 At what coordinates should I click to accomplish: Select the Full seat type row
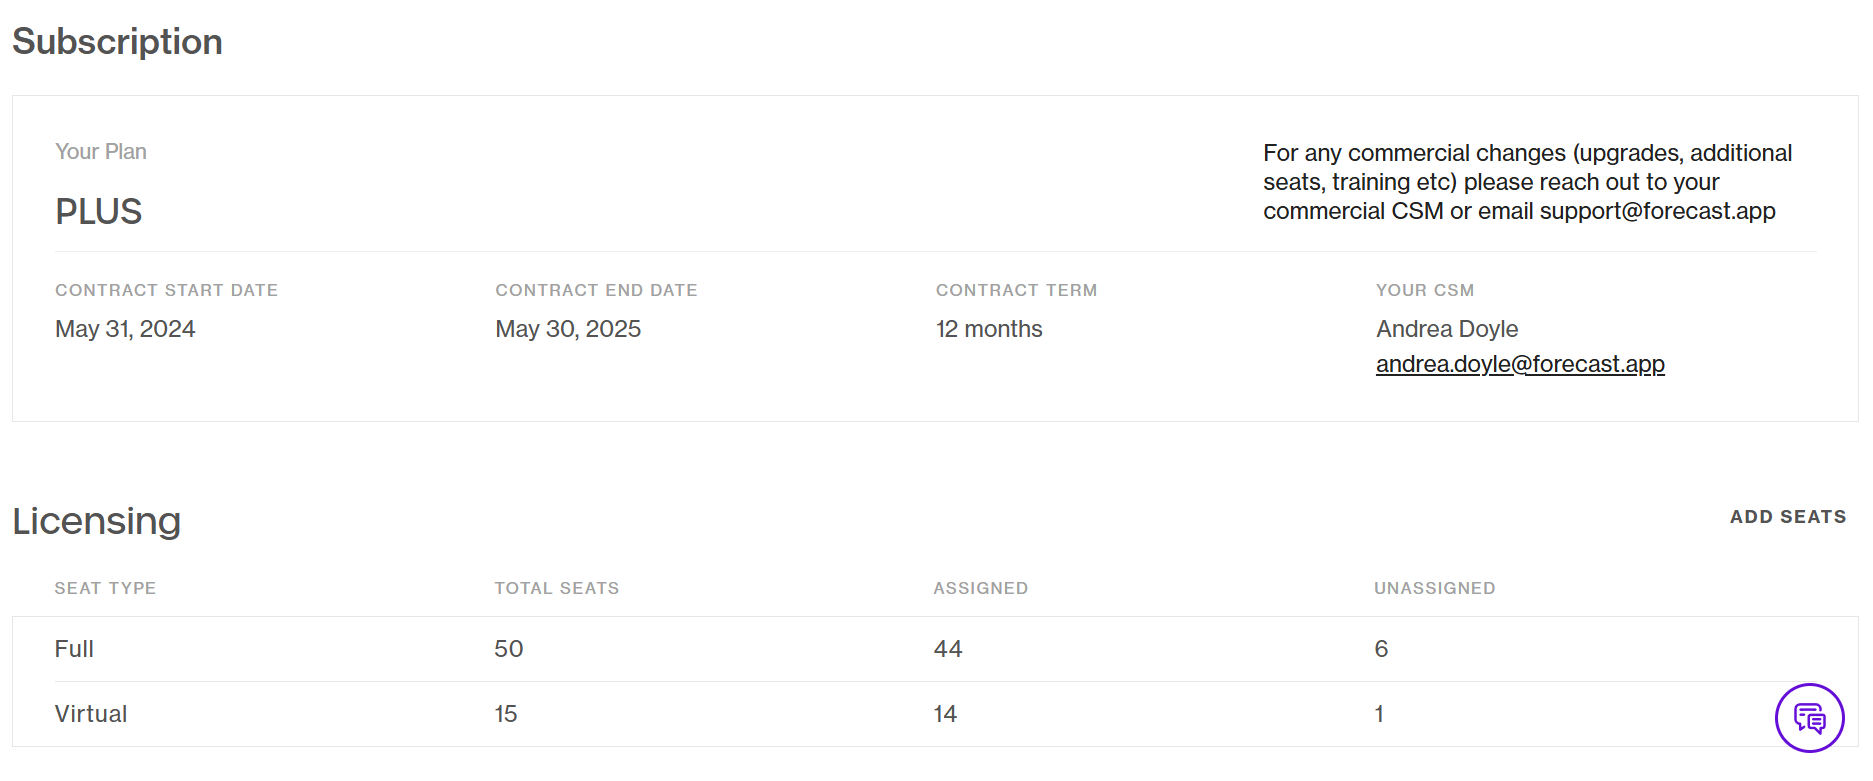(x=935, y=649)
